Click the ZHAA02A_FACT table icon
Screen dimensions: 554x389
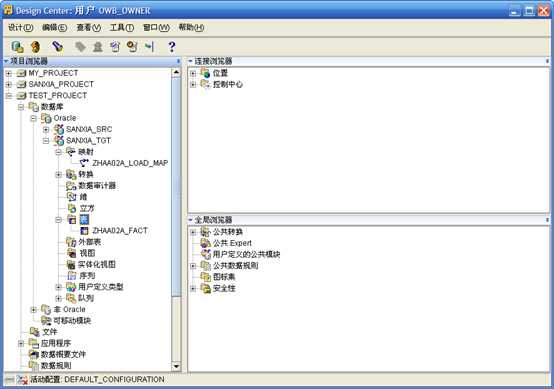[84, 231]
